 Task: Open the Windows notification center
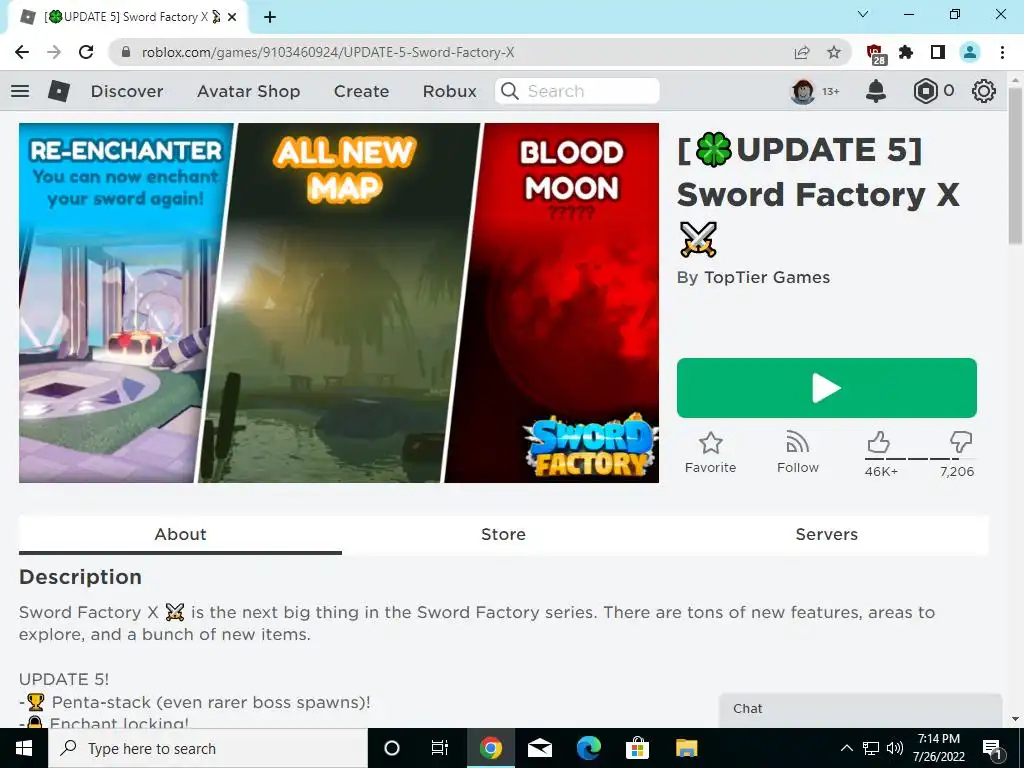coord(993,748)
